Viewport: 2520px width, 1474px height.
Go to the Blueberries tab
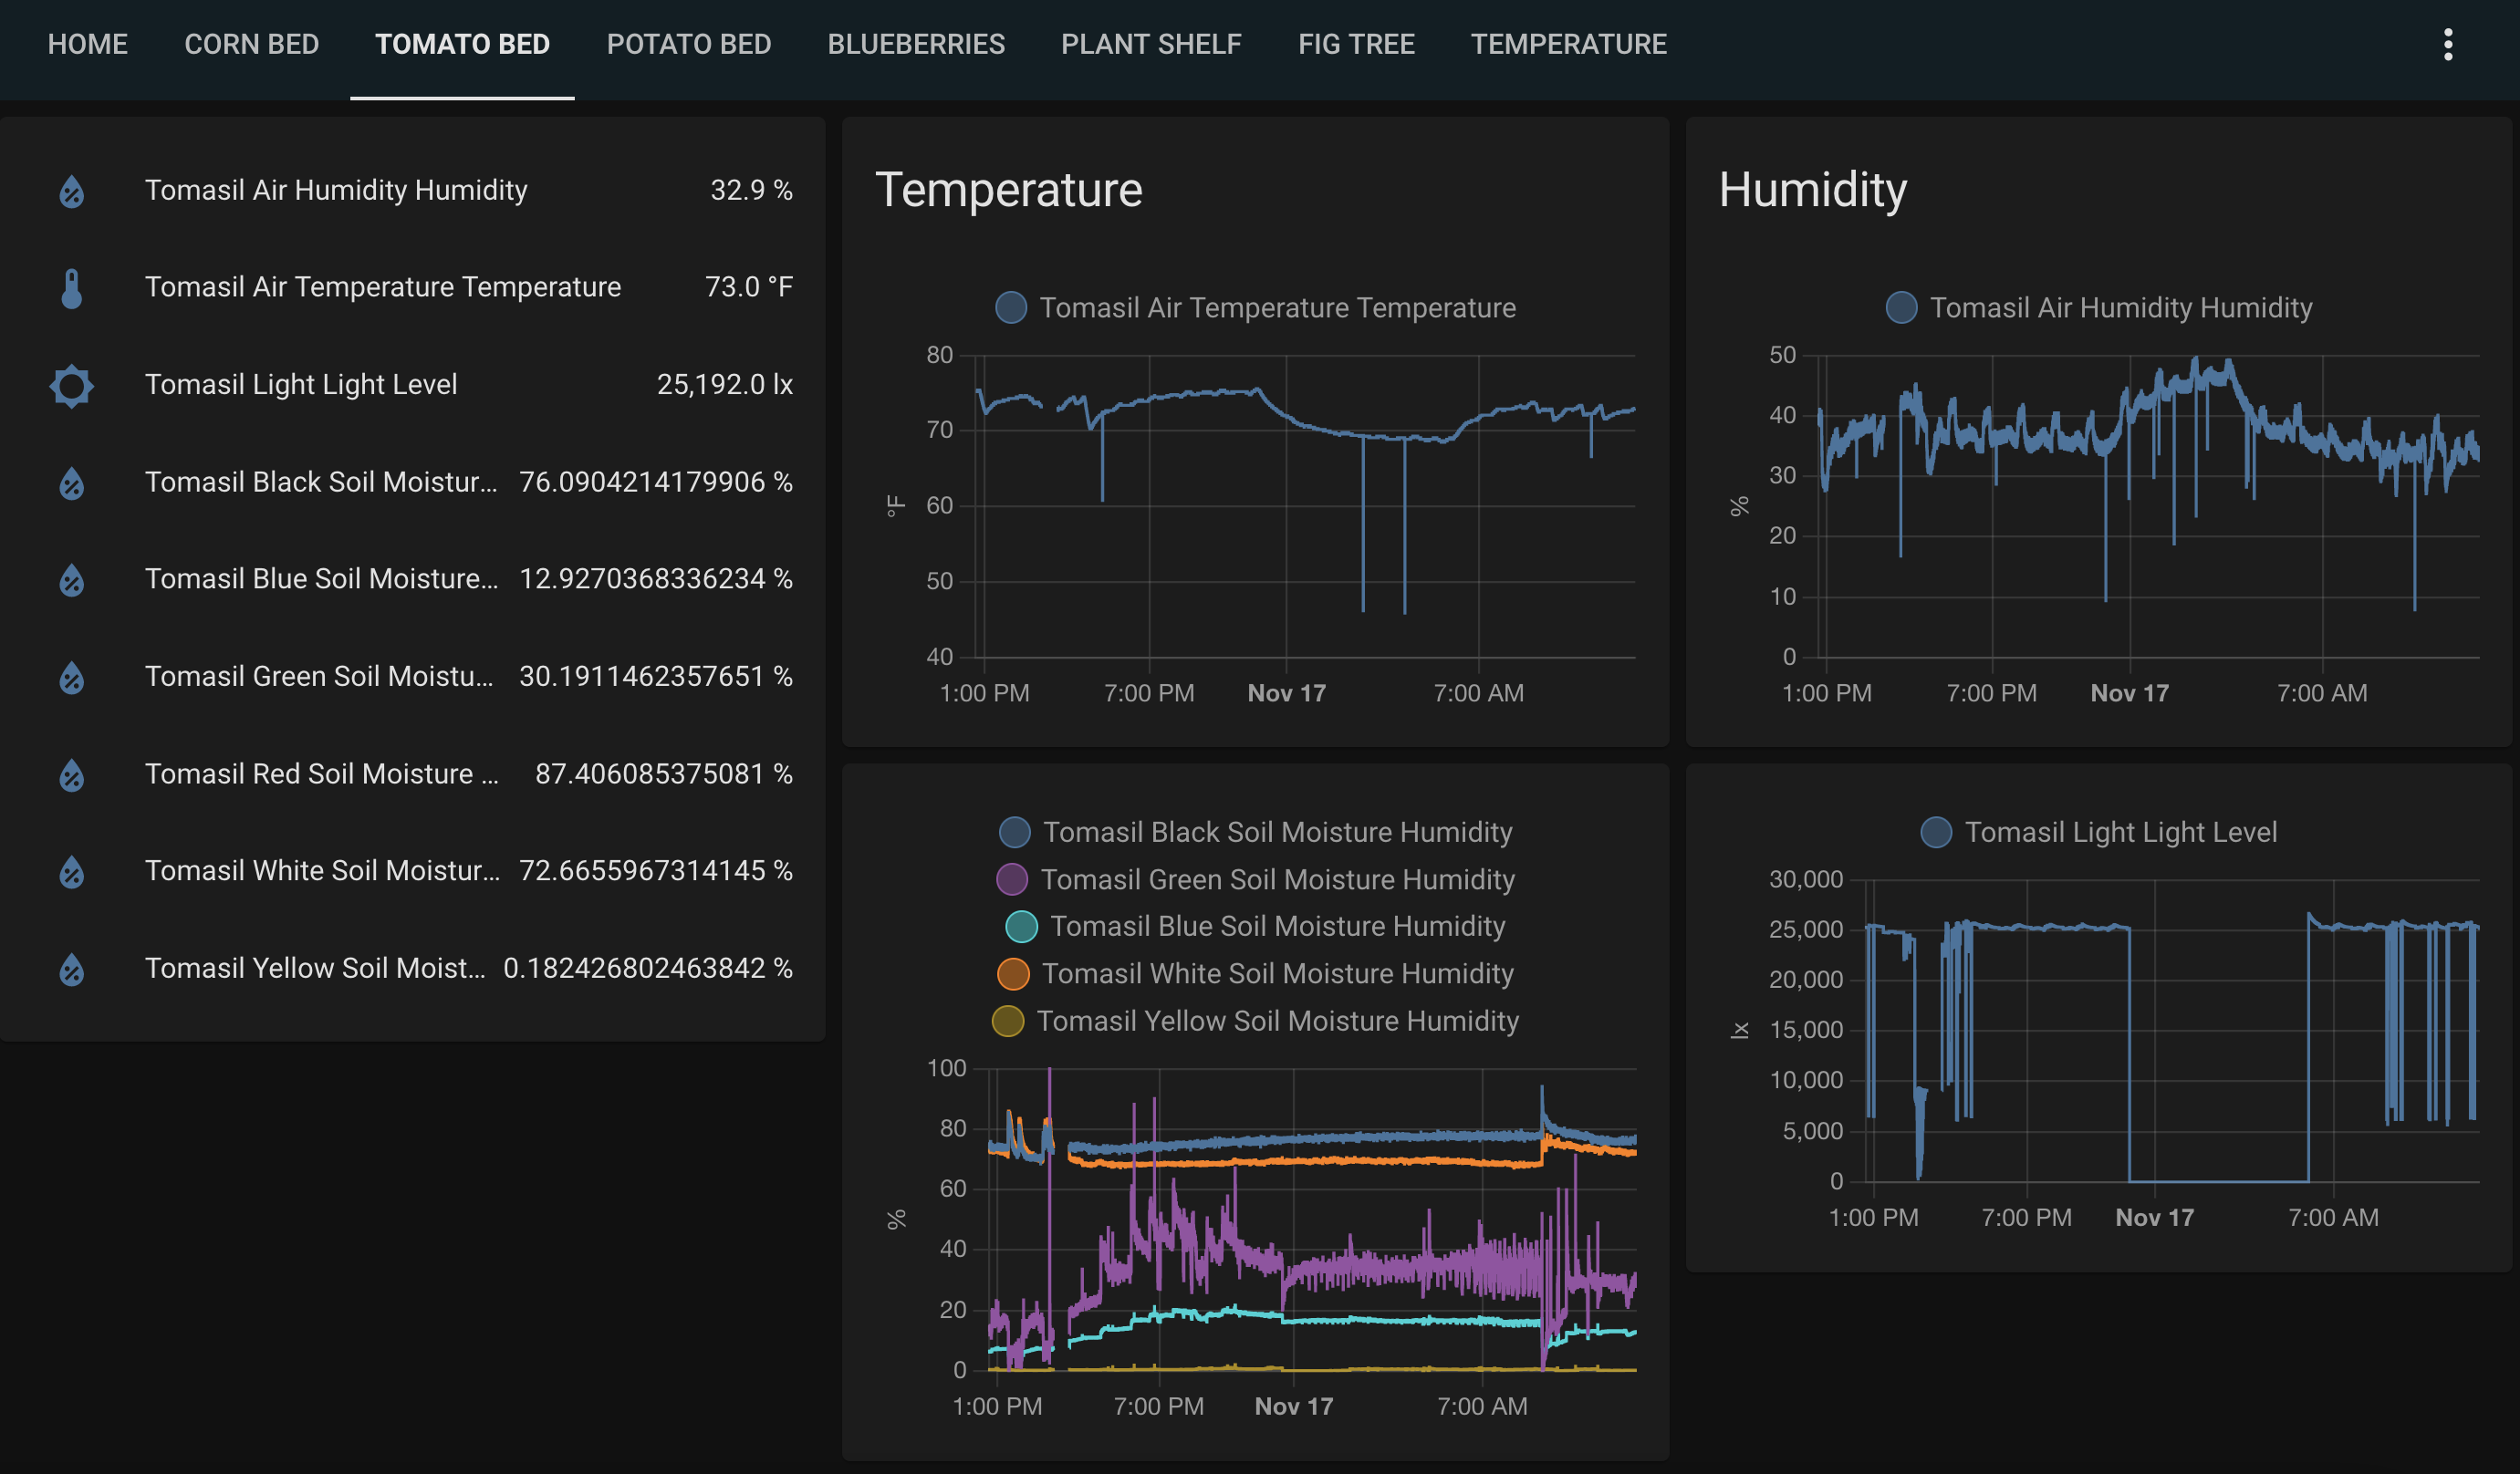point(915,44)
